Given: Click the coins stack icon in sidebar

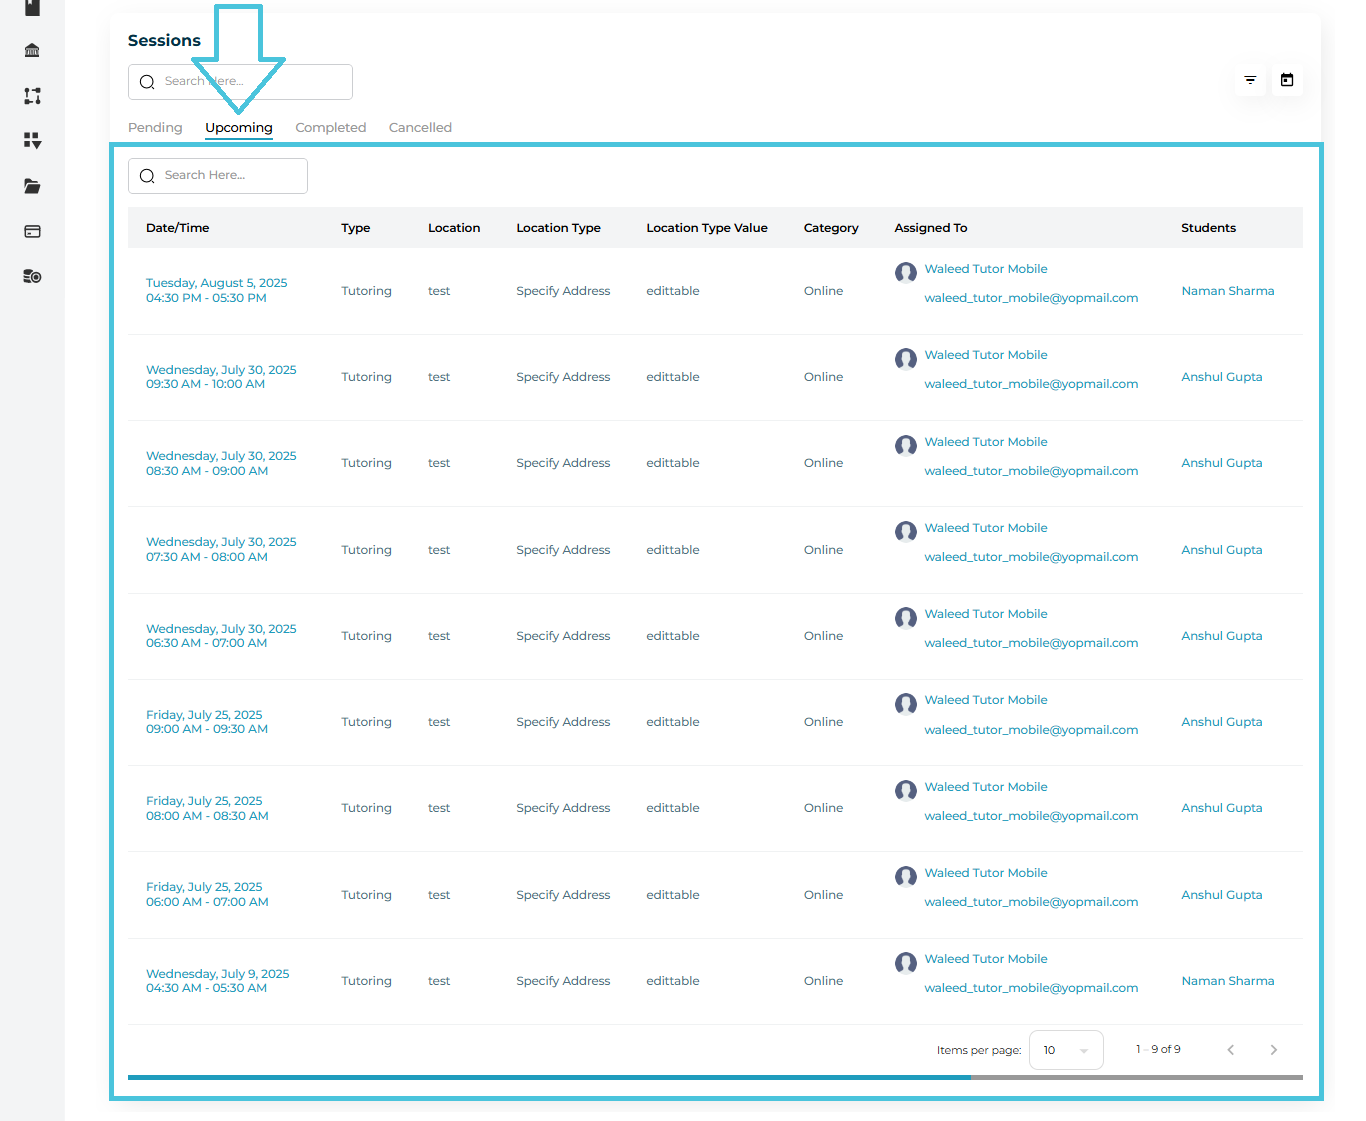Looking at the screenshot, I should click(32, 277).
